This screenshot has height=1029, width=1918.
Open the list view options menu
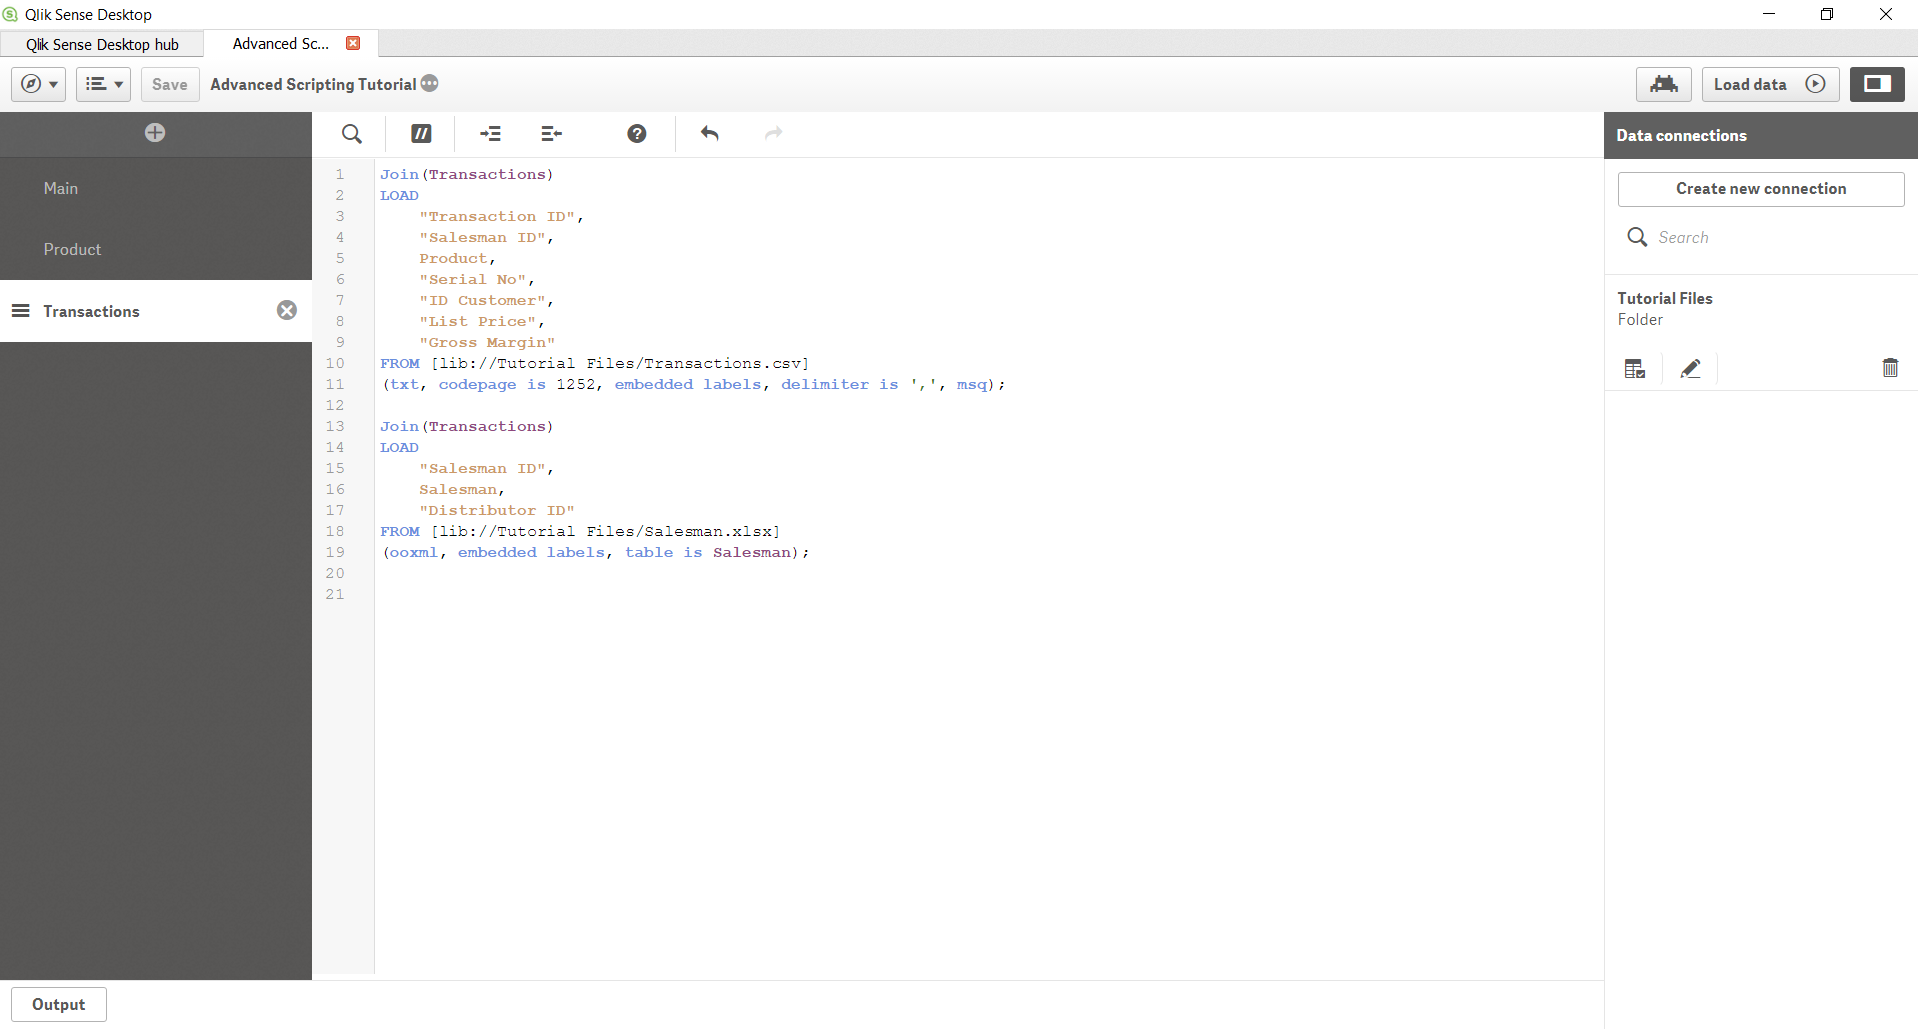coord(104,84)
